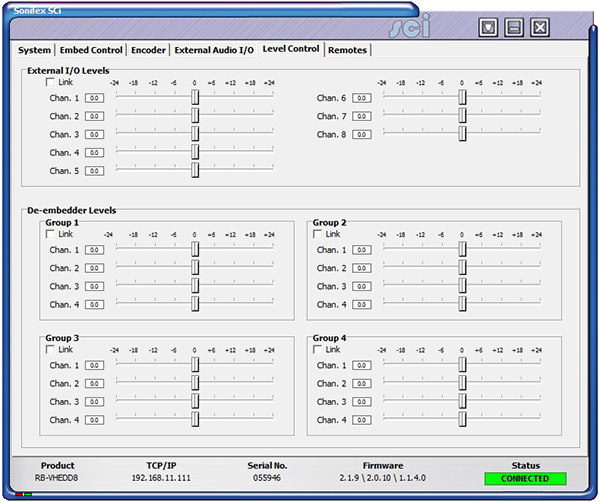600x502 pixels.
Task: Open the Remotes tab
Action: click(347, 50)
